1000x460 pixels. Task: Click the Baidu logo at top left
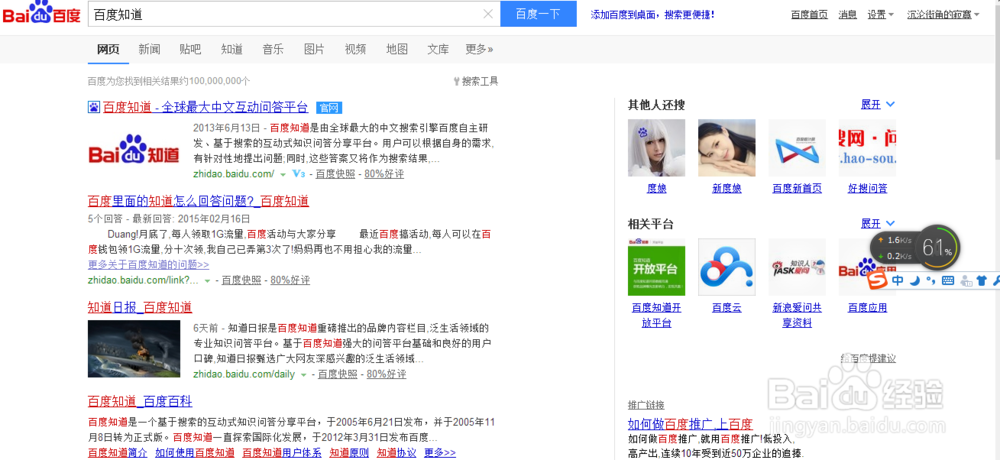(x=41, y=13)
